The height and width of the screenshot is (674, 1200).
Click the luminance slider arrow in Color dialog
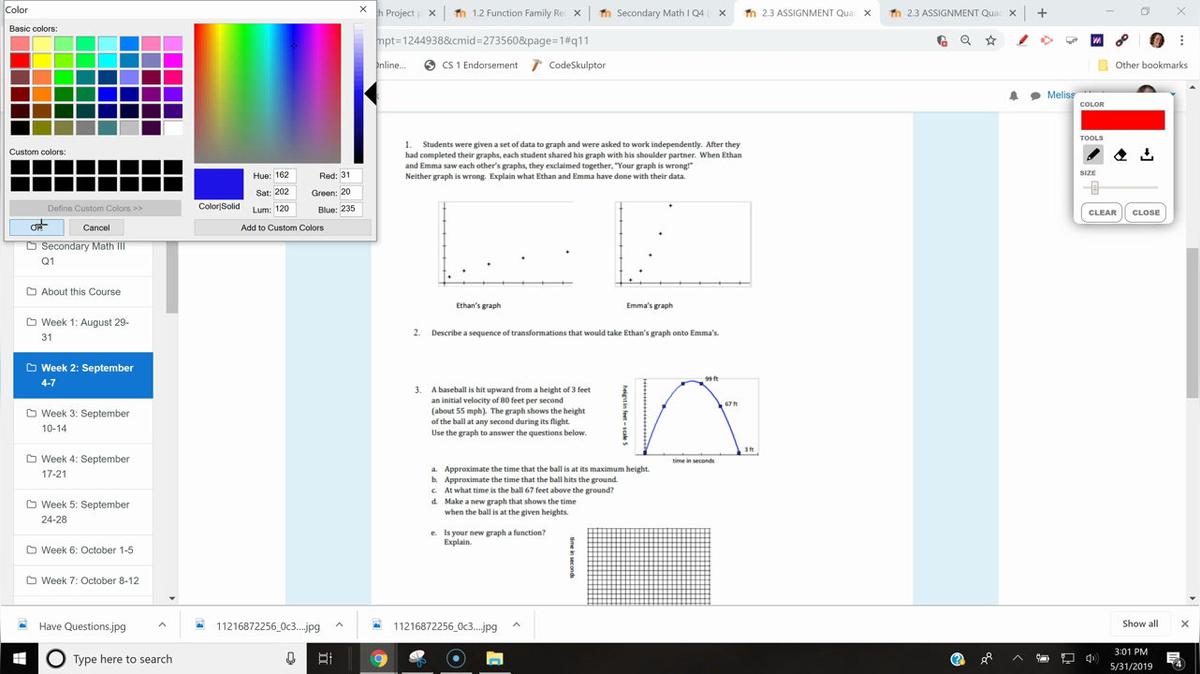[371, 94]
